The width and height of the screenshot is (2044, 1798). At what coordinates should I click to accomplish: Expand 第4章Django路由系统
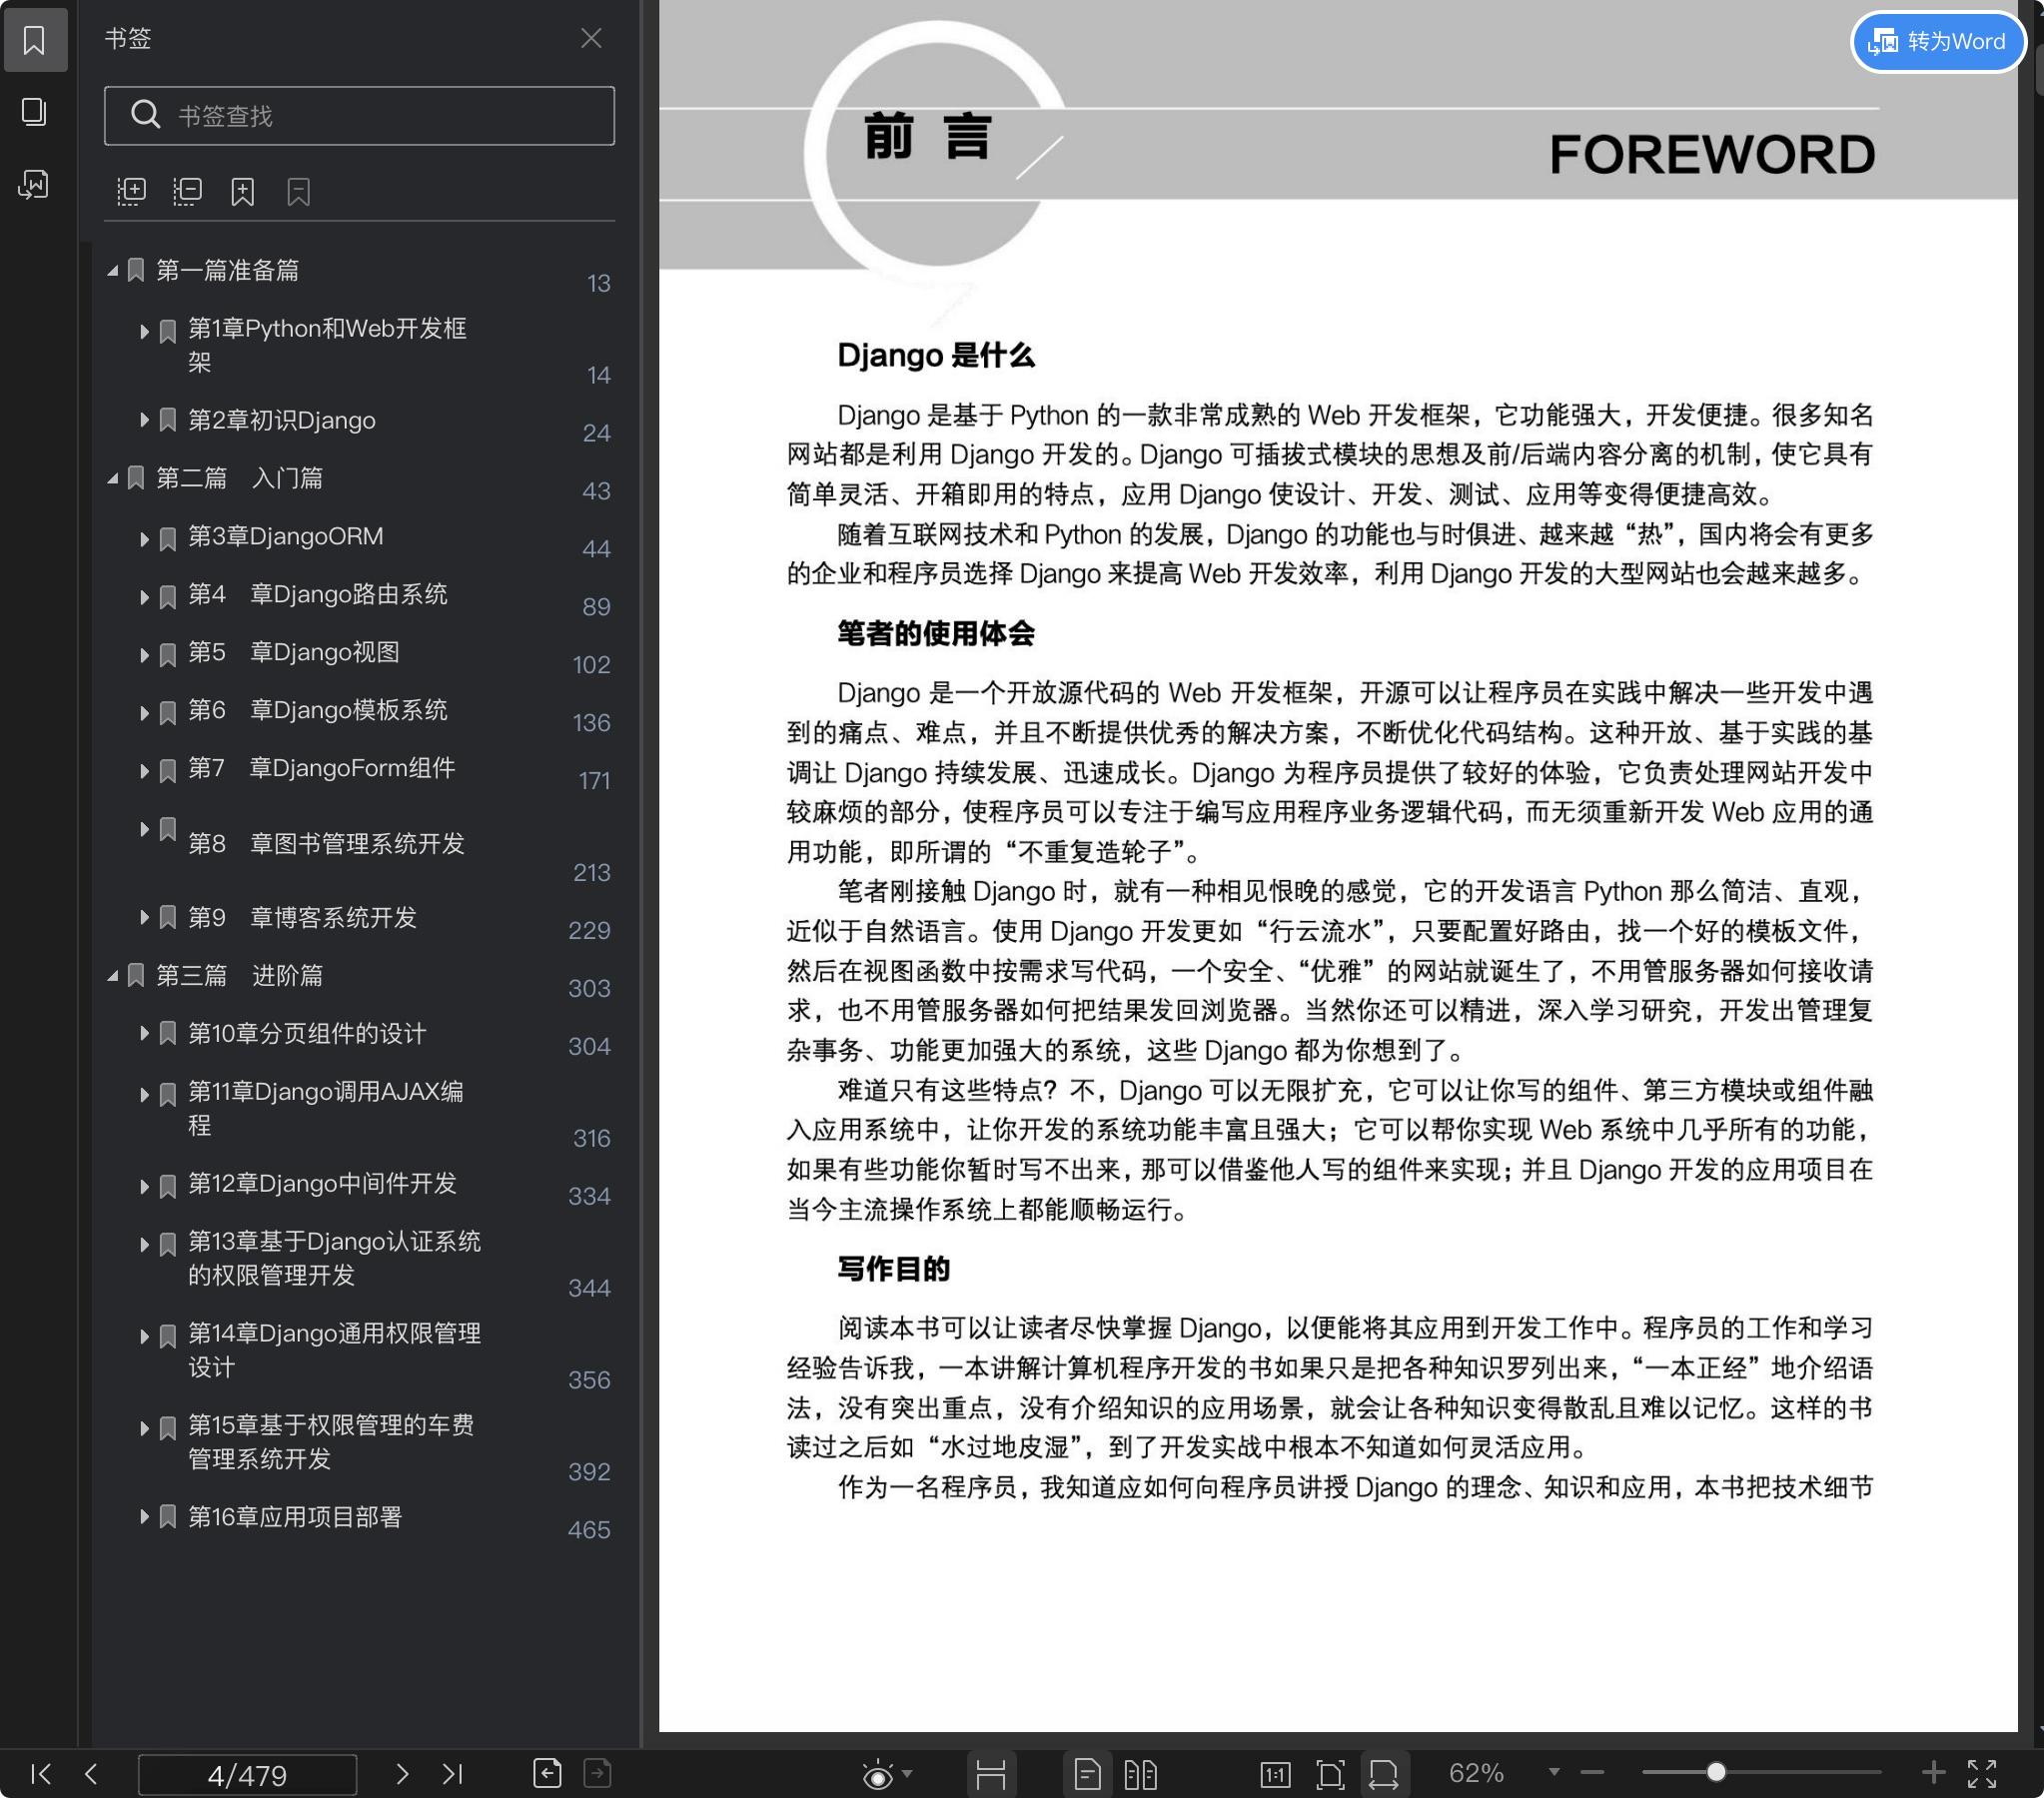(x=144, y=596)
